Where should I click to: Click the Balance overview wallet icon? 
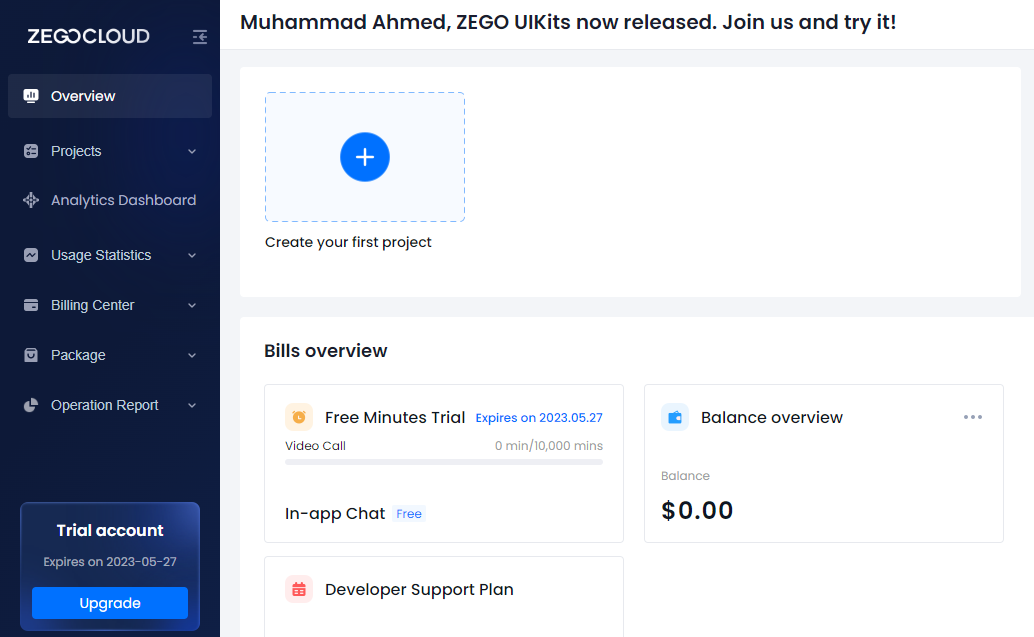coord(675,417)
